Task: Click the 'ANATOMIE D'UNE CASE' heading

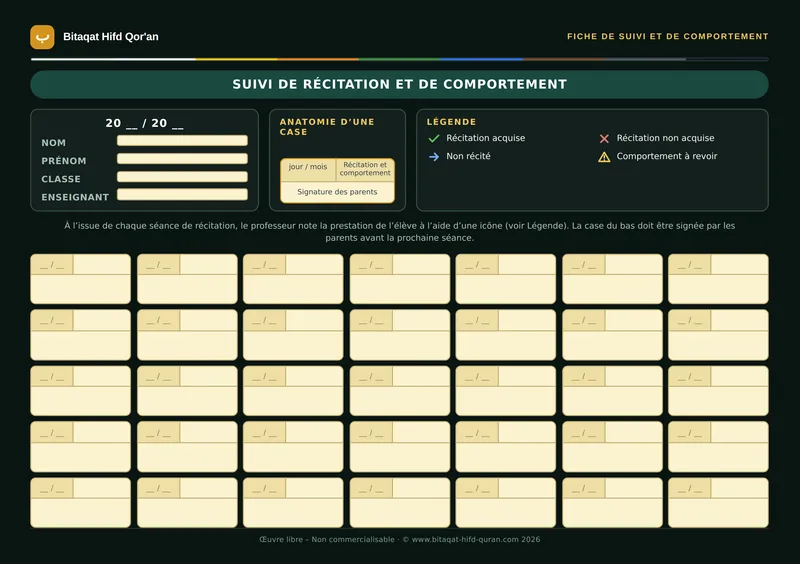Action: (327, 127)
